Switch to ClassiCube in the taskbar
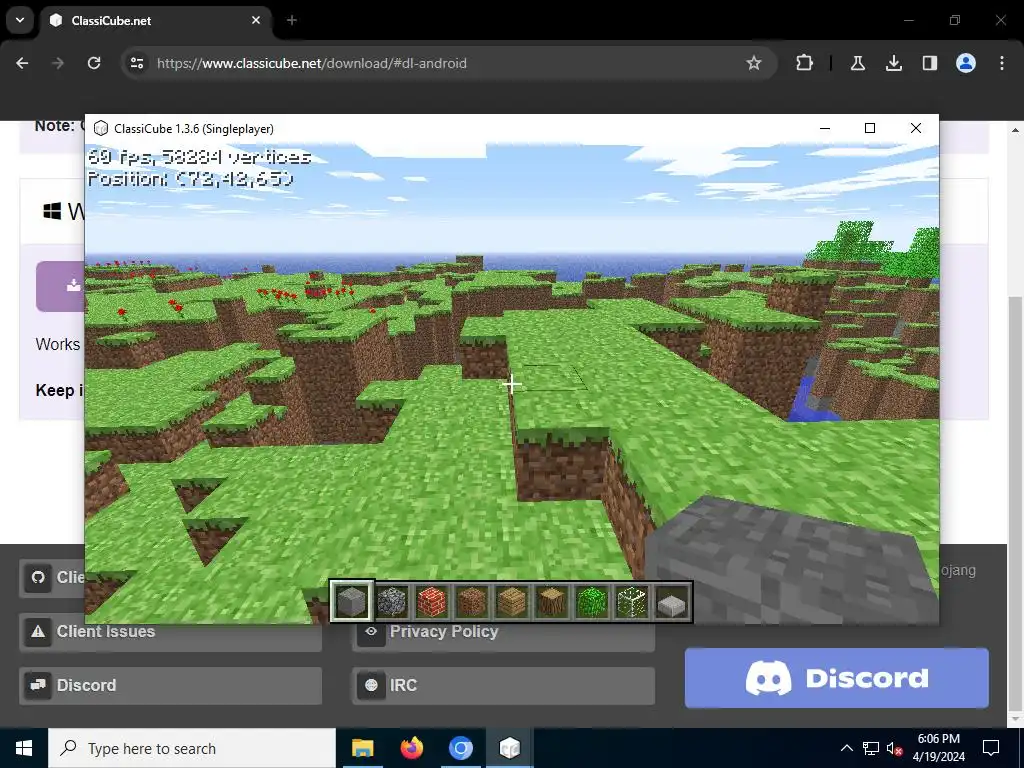 509,748
